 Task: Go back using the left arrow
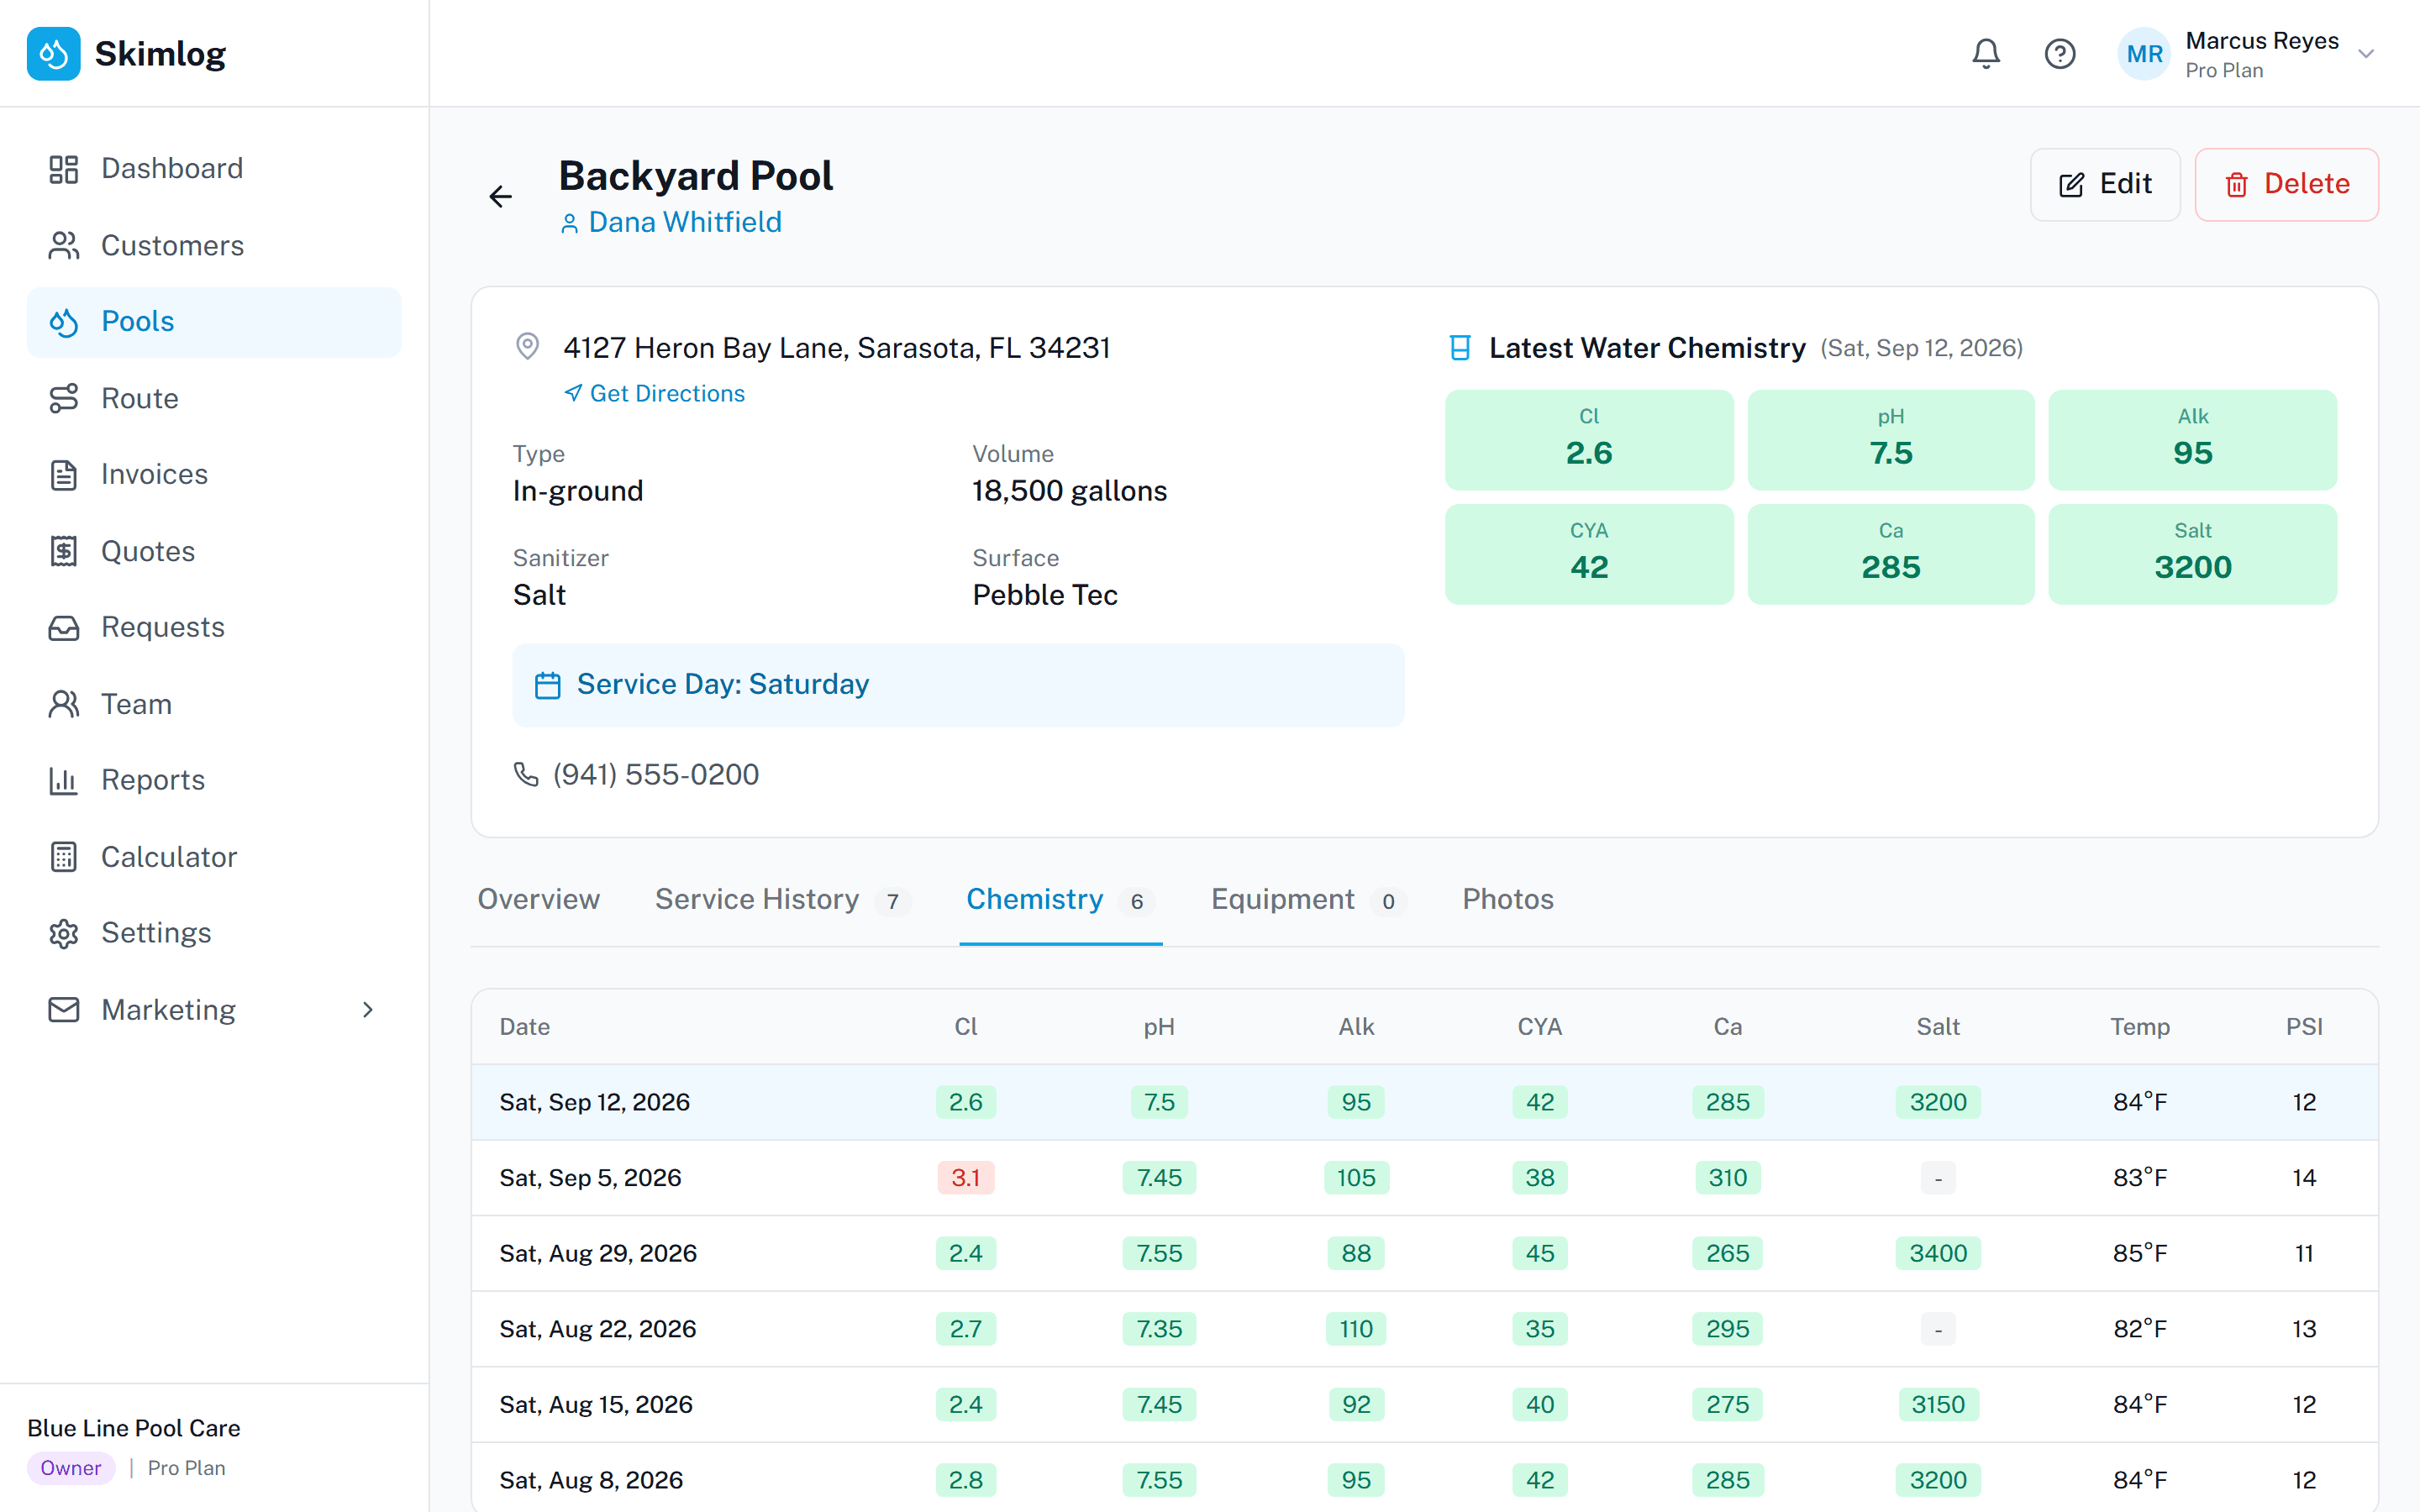tap(501, 196)
